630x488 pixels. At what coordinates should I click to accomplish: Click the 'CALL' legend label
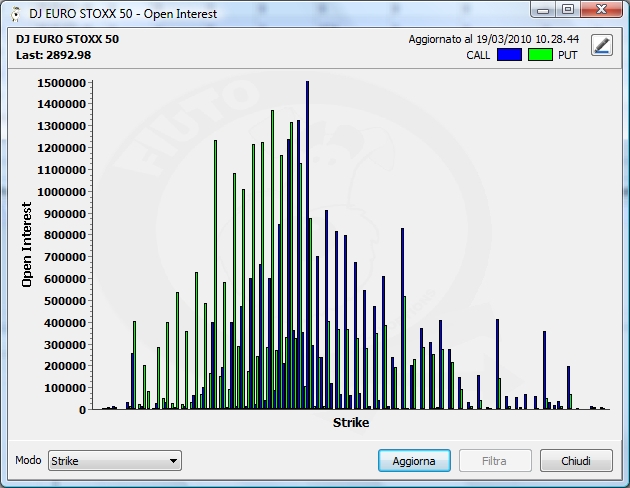point(478,55)
